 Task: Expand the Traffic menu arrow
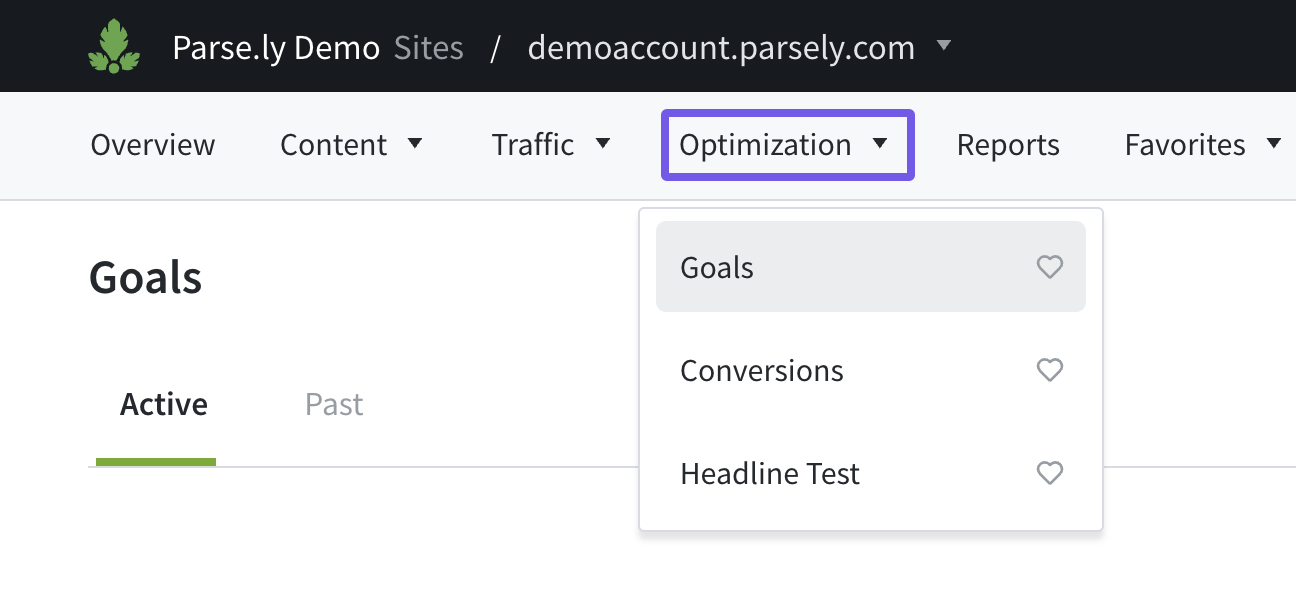point(603,144)
